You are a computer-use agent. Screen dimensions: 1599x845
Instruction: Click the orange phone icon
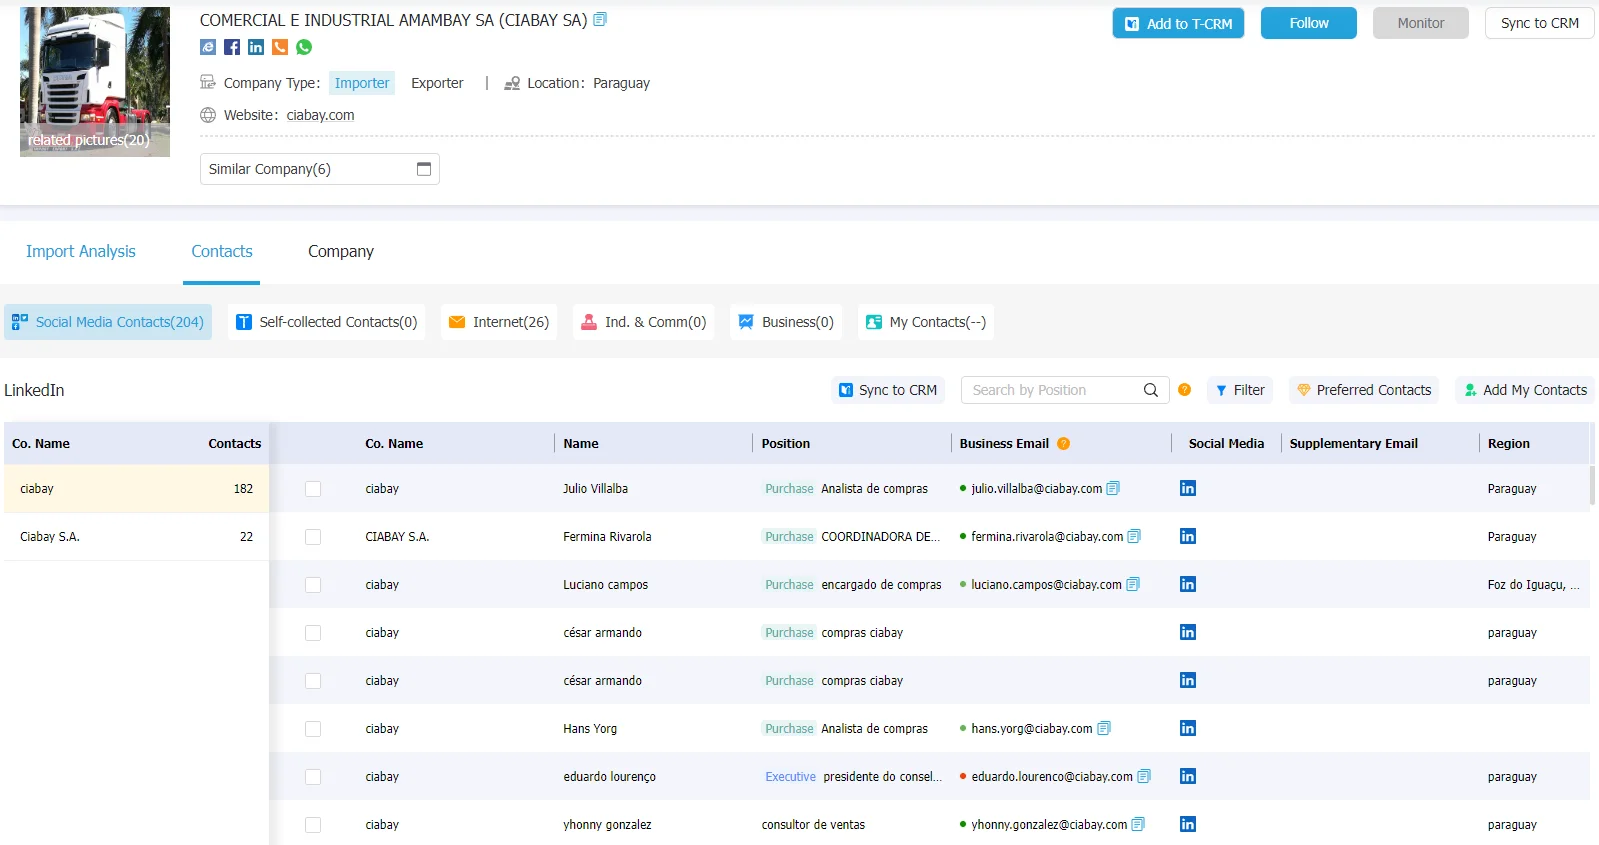[280, 47]
